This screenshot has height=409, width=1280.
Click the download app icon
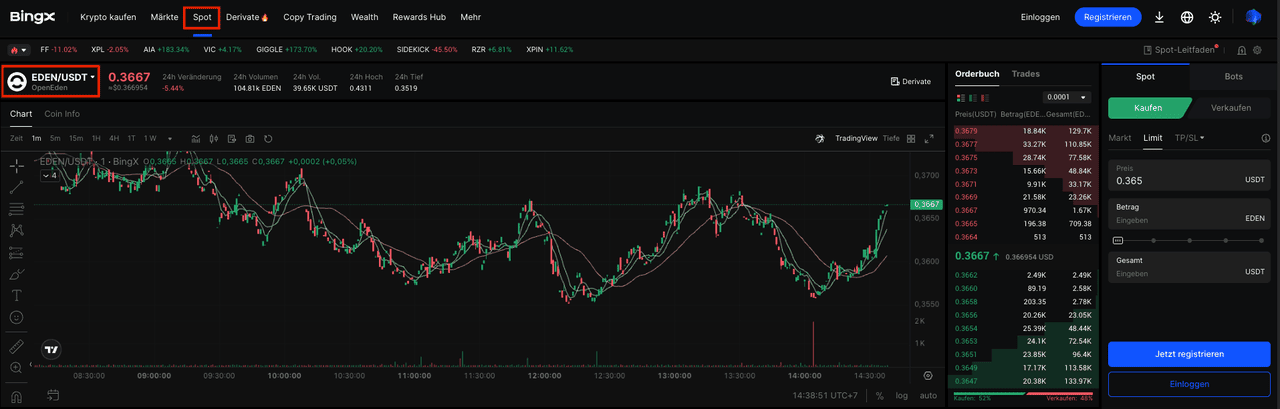point(1159,17)
